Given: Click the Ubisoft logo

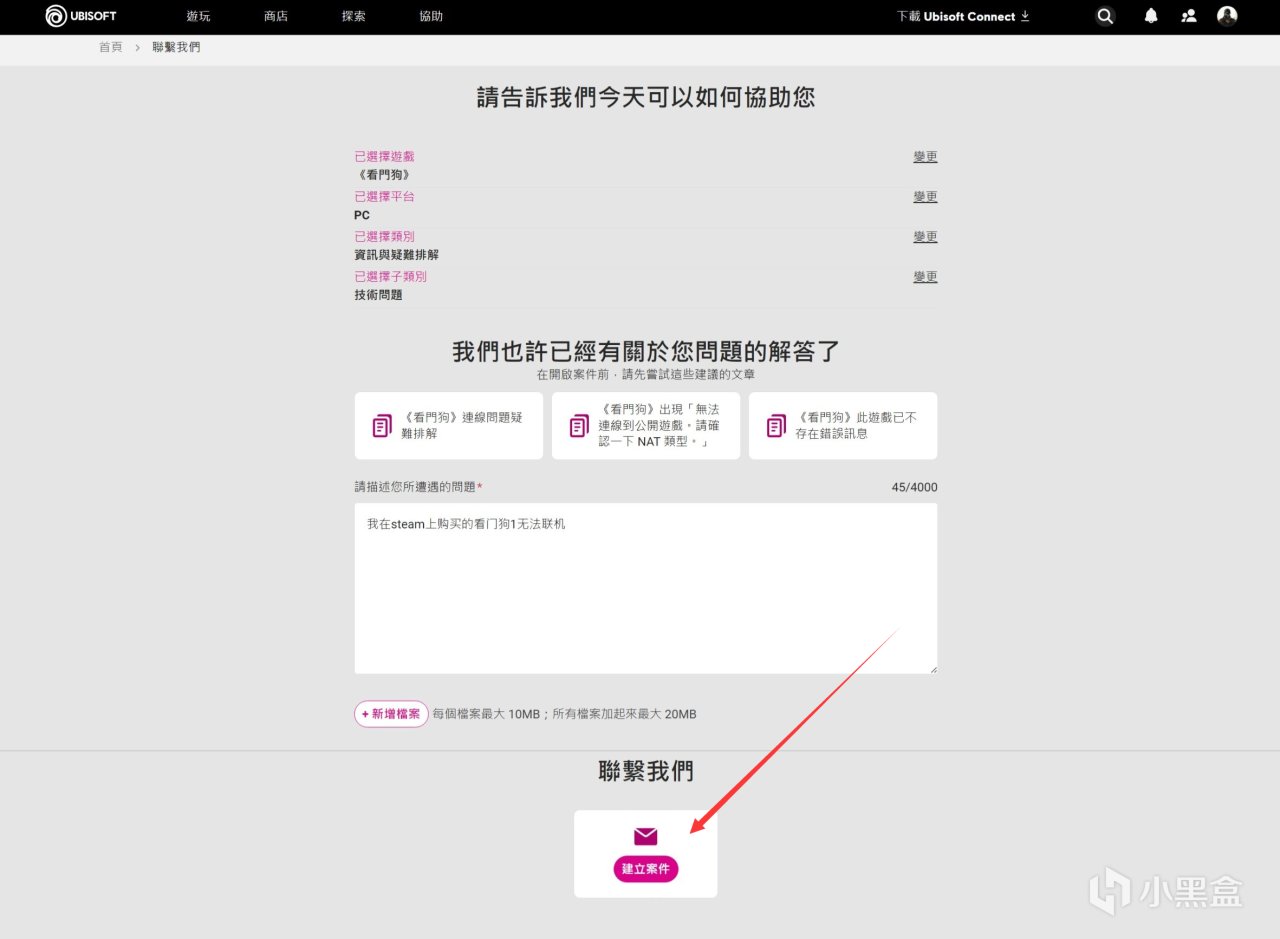Looking at the screenshot, I should tap(81, 16).
